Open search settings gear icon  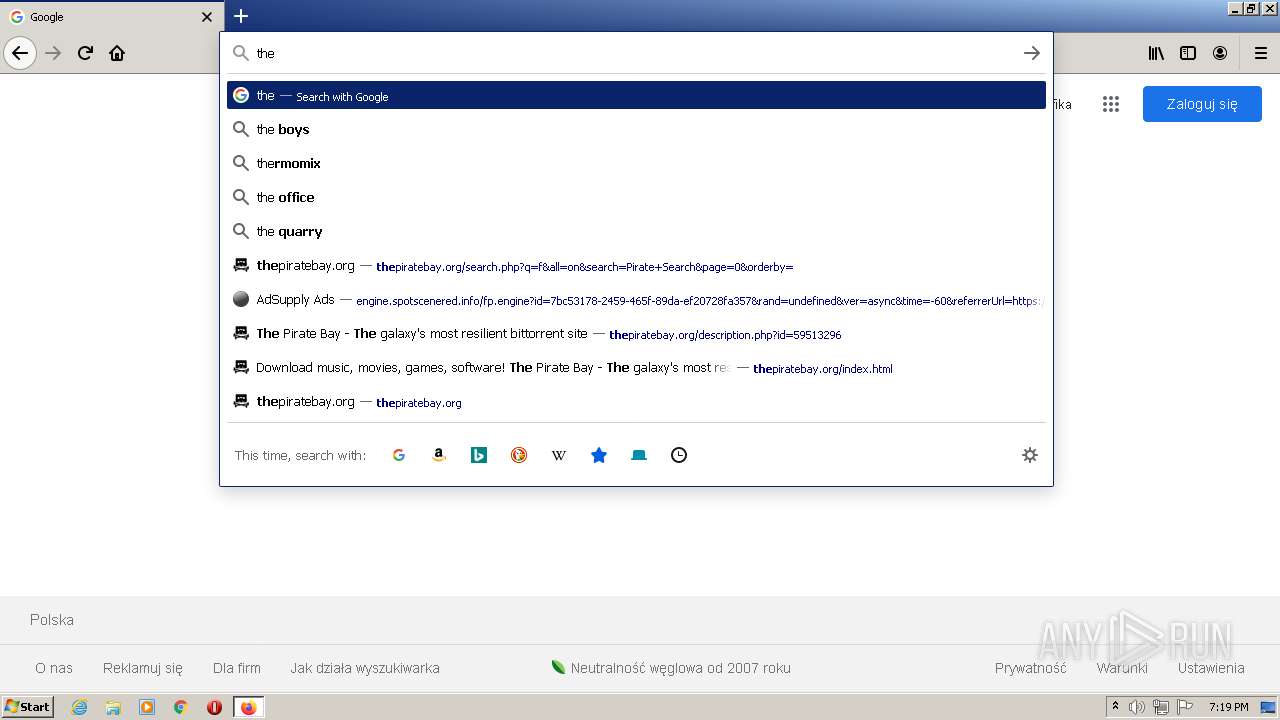click(x=1030, y=455)
